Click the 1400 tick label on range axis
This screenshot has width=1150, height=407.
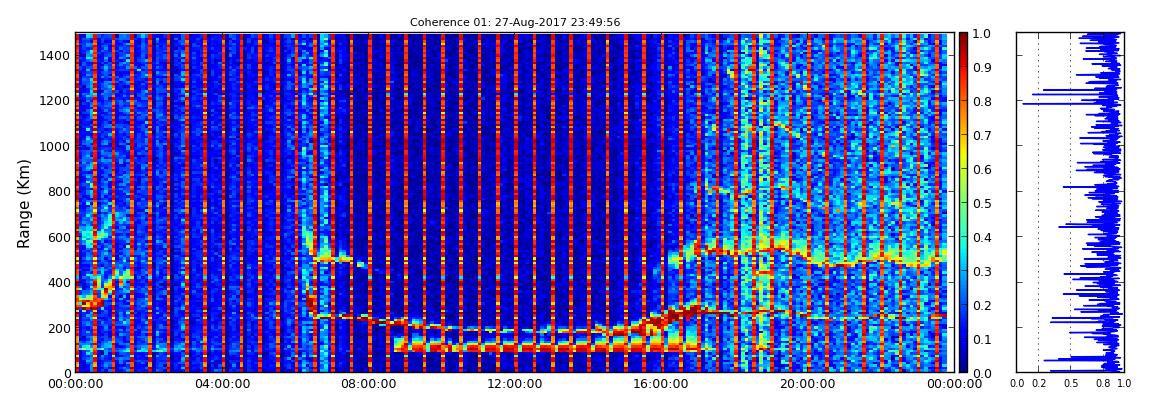(56, 56)
